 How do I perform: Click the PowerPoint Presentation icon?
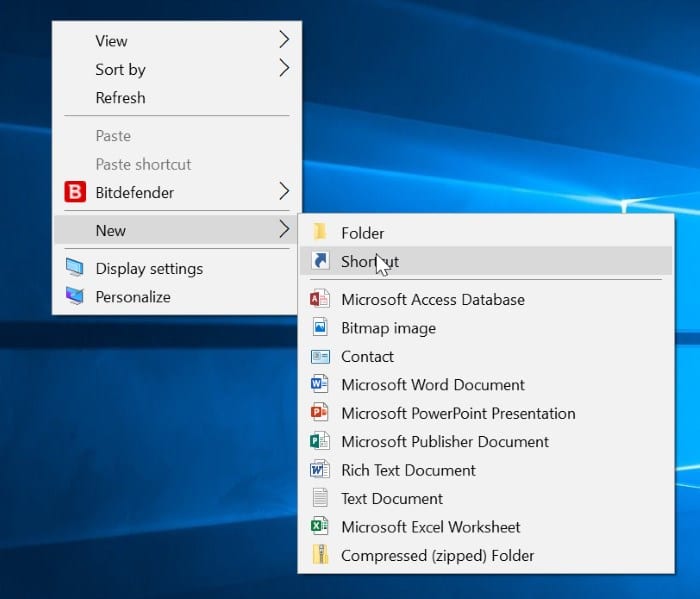pyautogui.click(x=320, y=412)
